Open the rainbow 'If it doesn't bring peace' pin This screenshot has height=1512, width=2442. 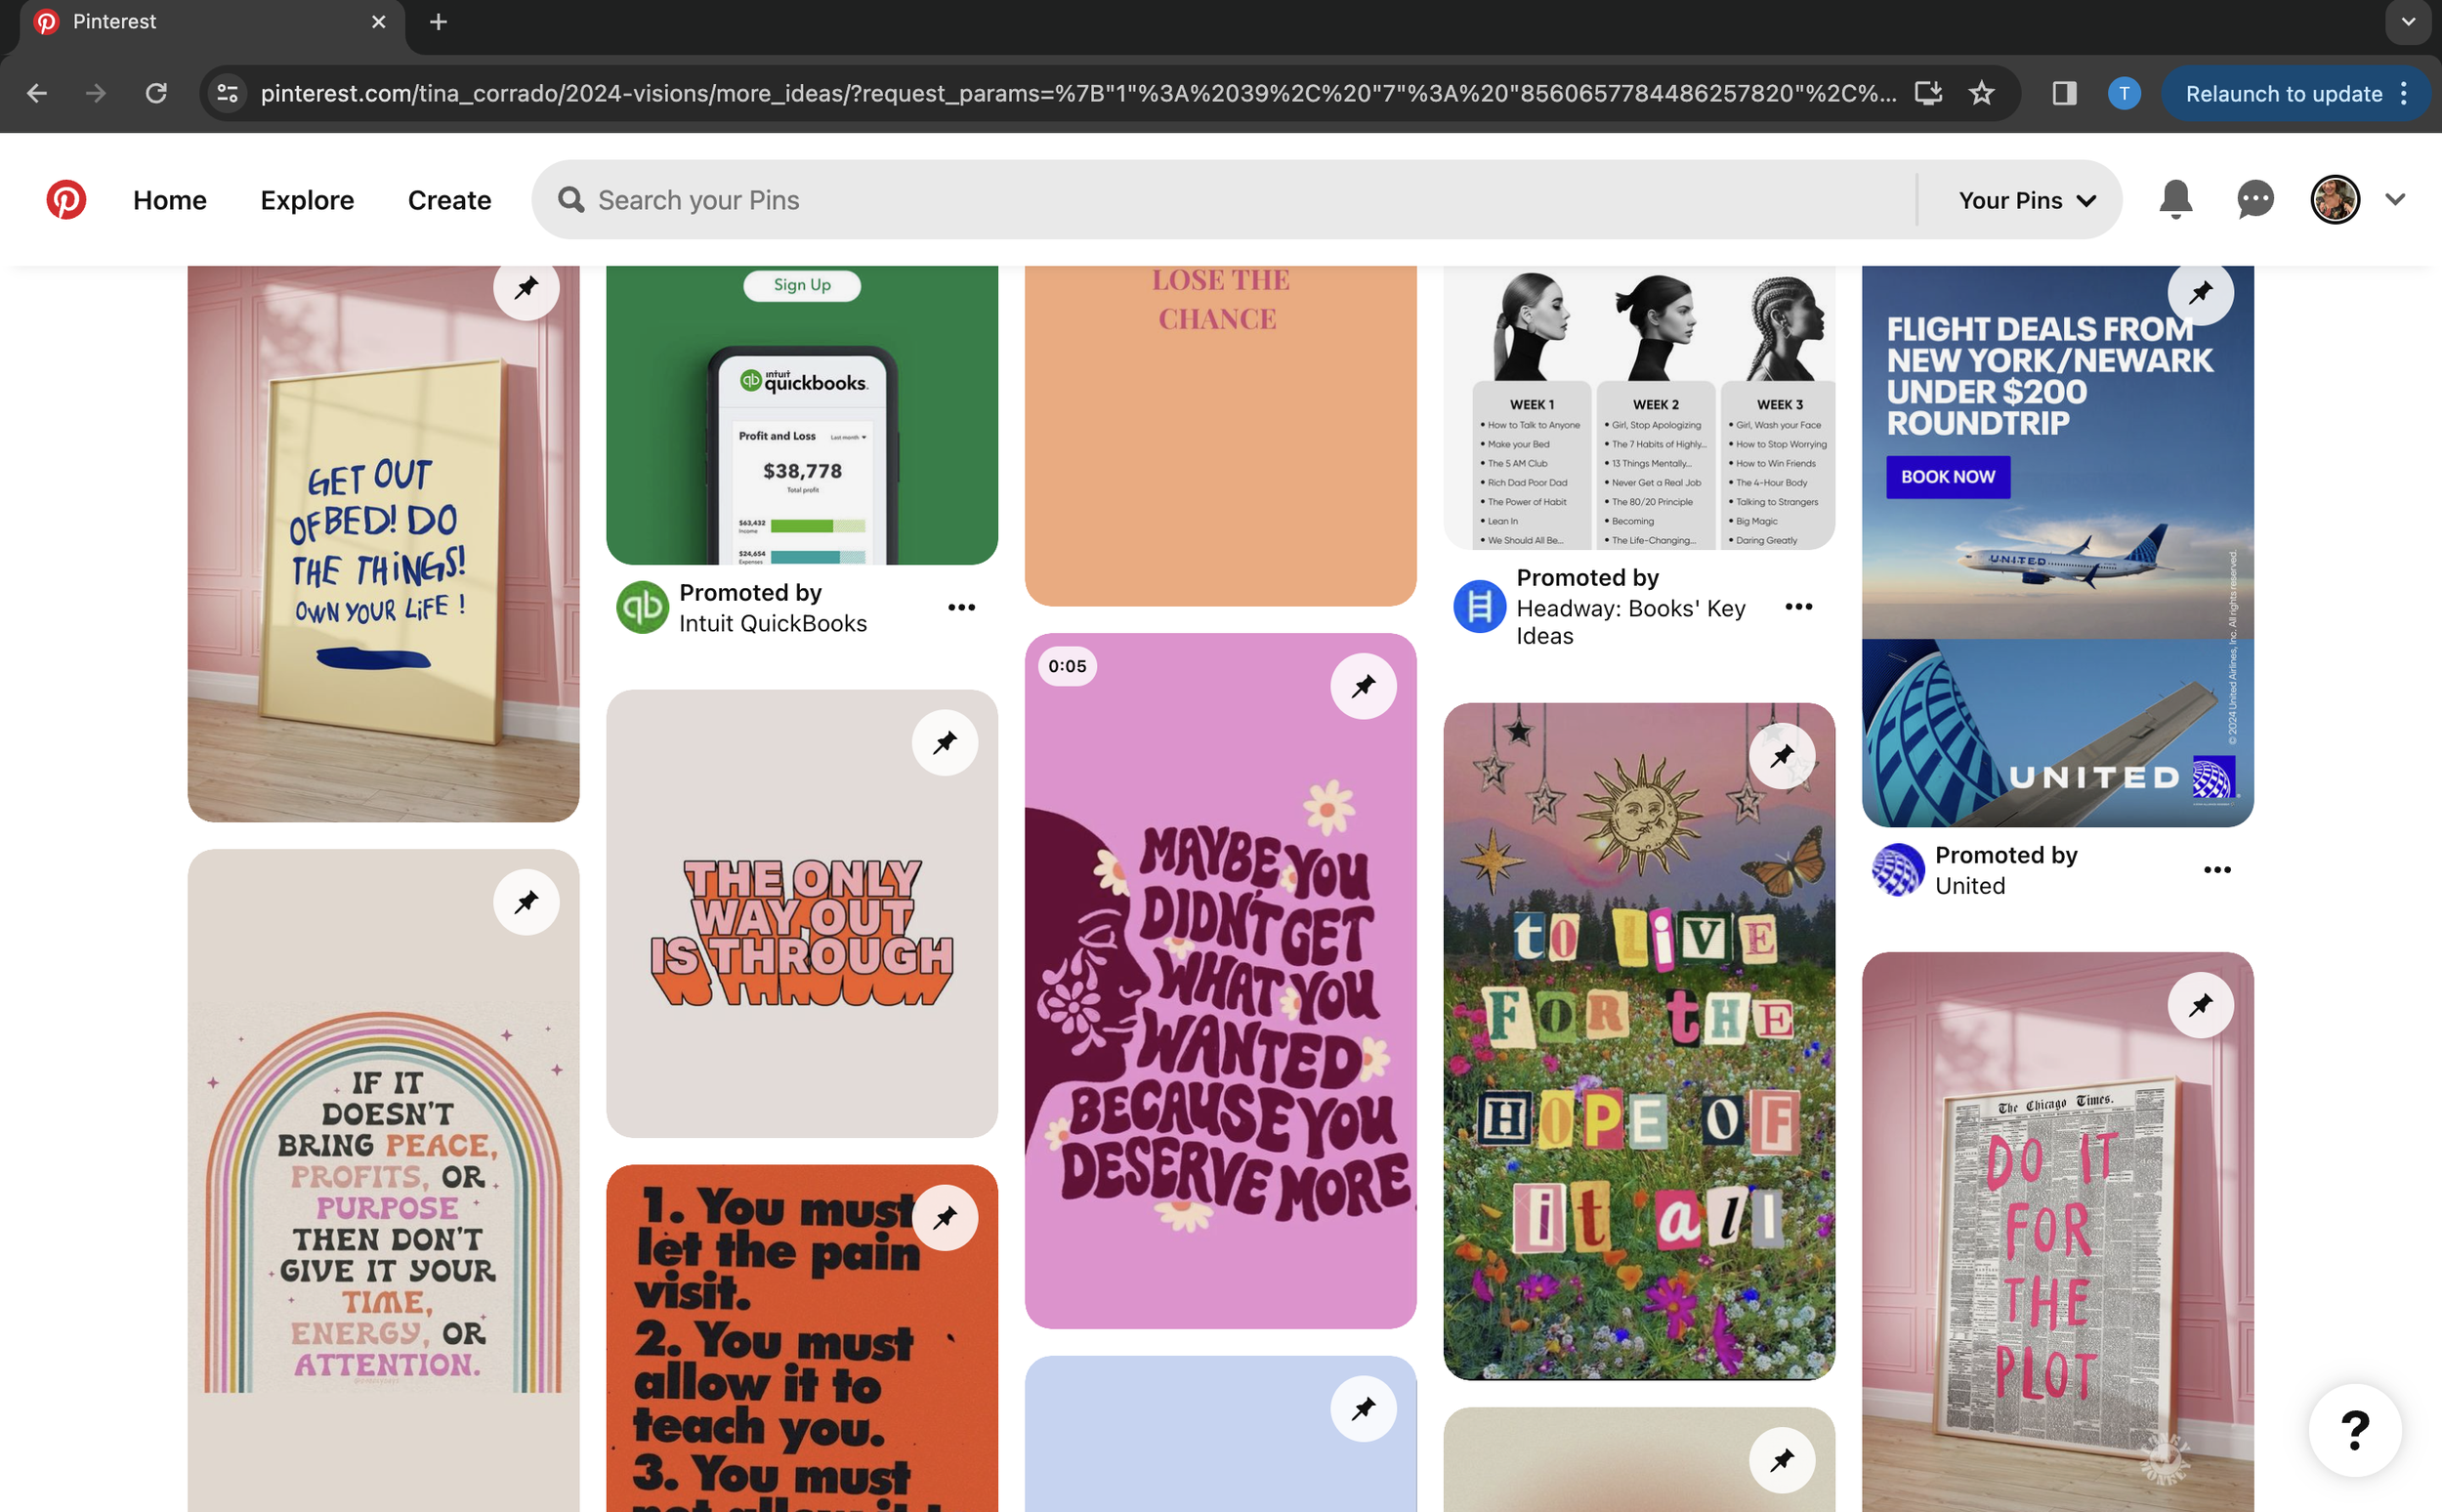(x=383, y=1200)
